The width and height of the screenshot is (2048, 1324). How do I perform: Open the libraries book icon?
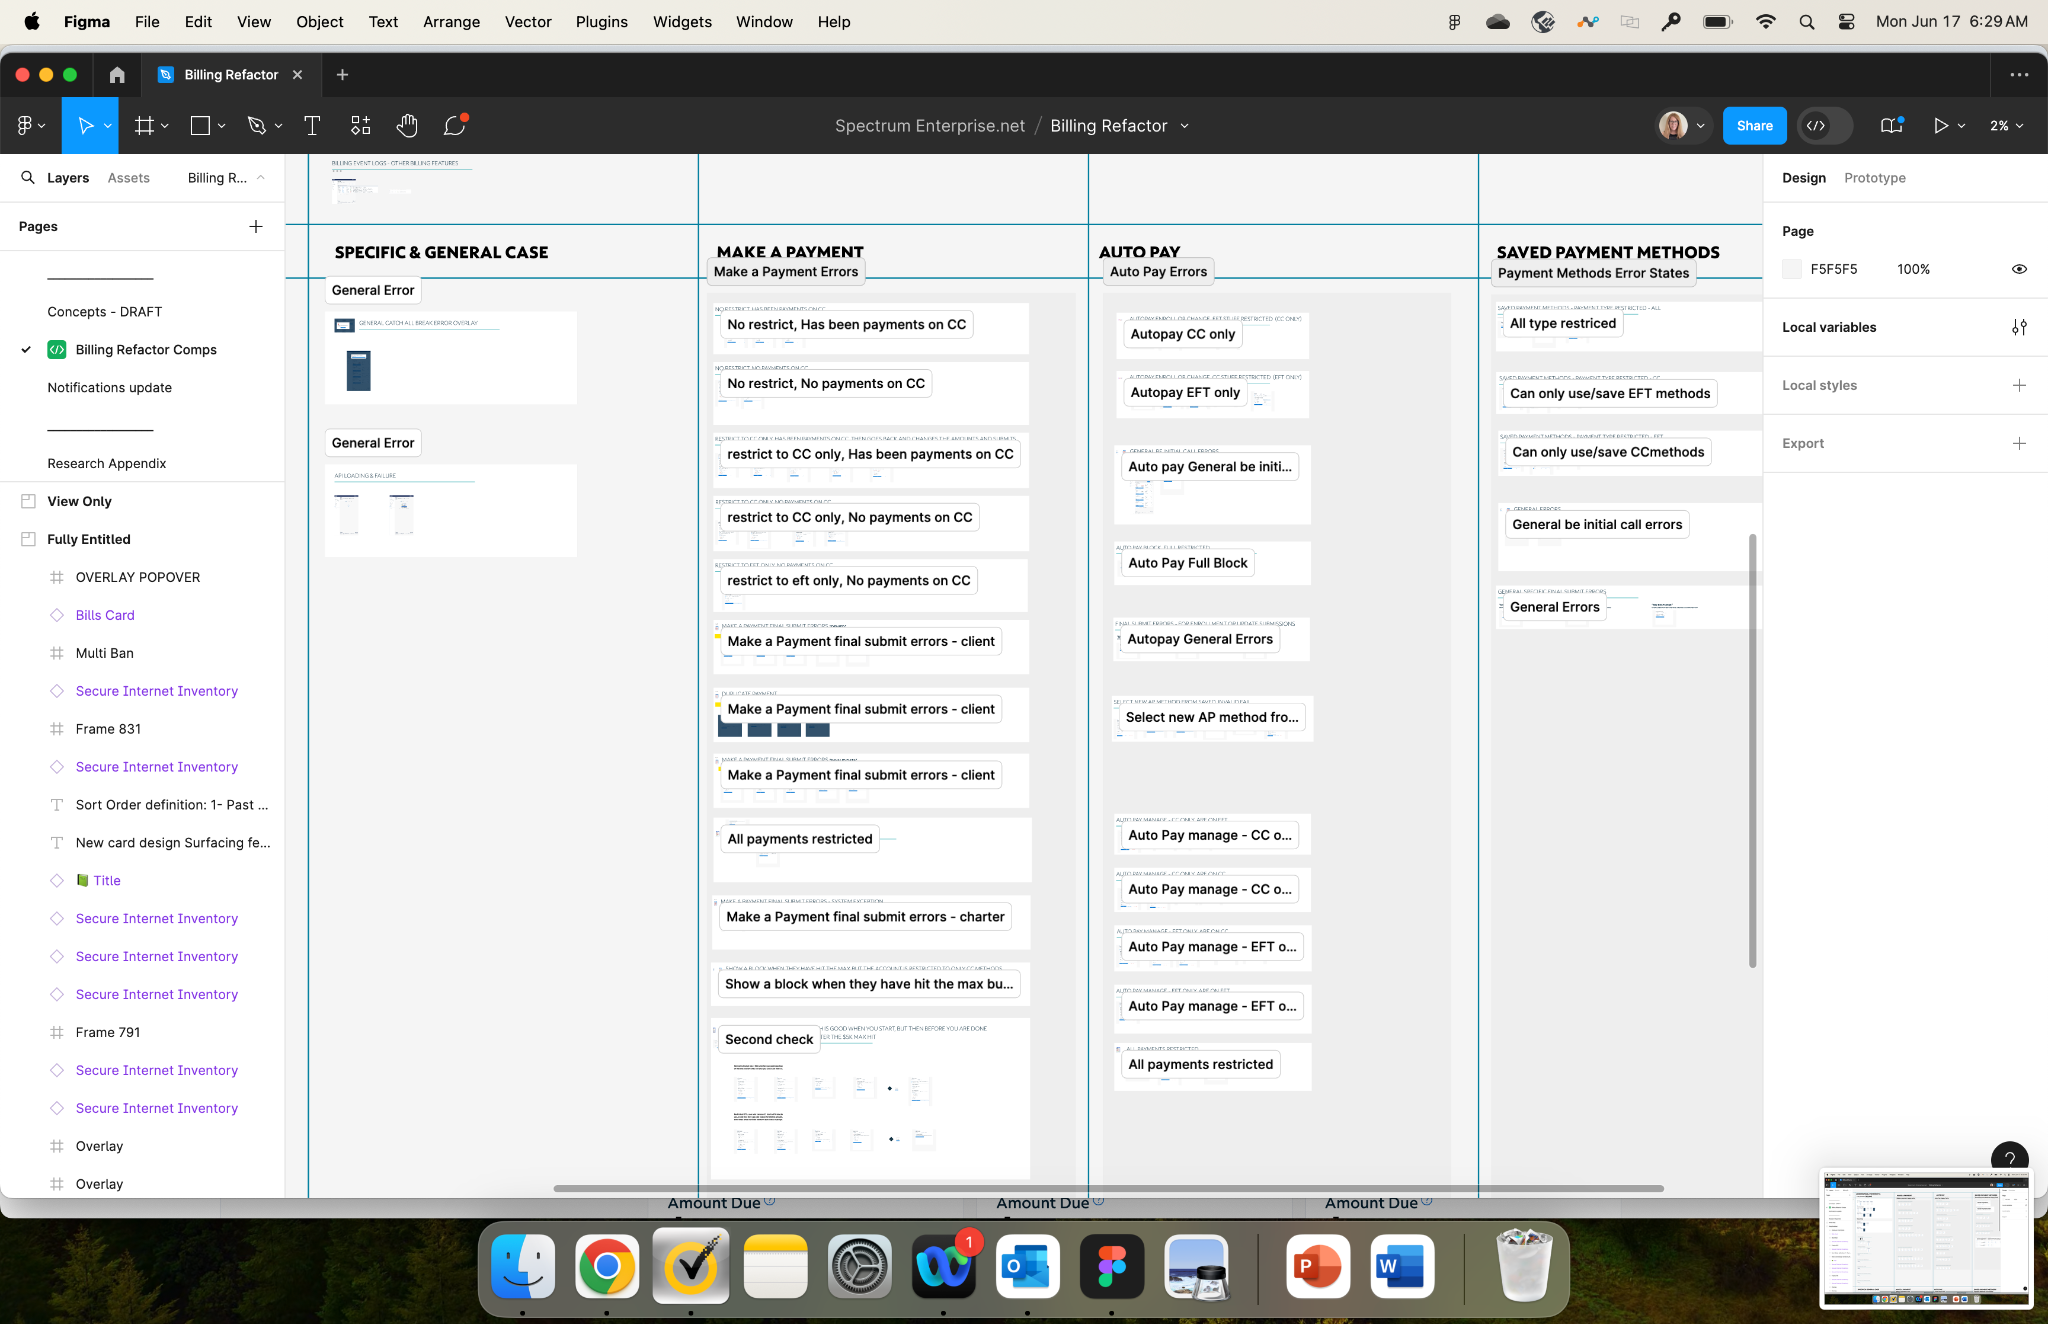pyautogui.click(x=1890, y=125)
